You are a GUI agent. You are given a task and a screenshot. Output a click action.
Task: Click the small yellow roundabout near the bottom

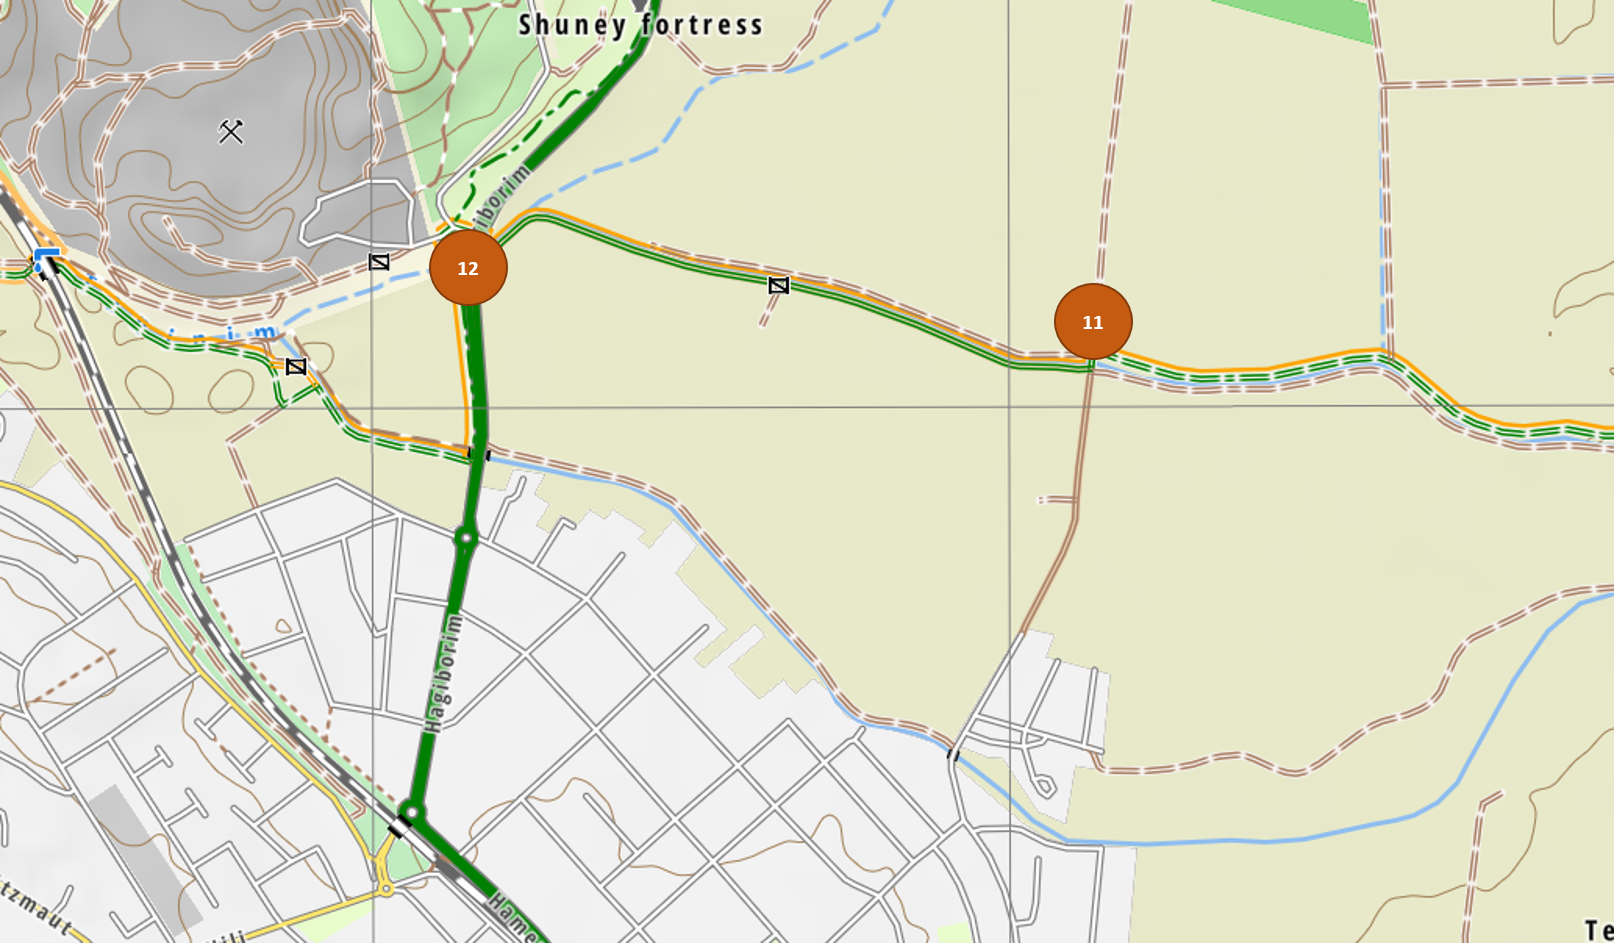coord(386,888)
